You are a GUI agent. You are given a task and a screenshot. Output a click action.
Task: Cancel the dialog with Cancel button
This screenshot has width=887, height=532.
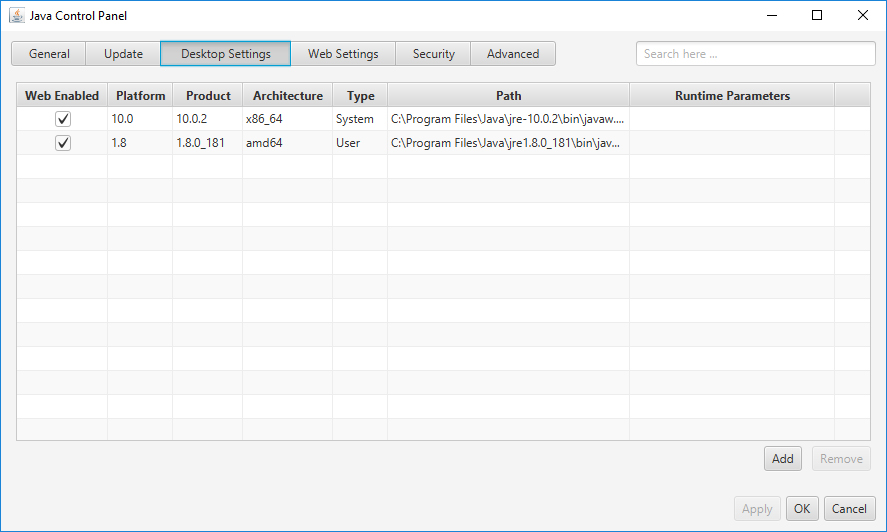pos(849,509)
